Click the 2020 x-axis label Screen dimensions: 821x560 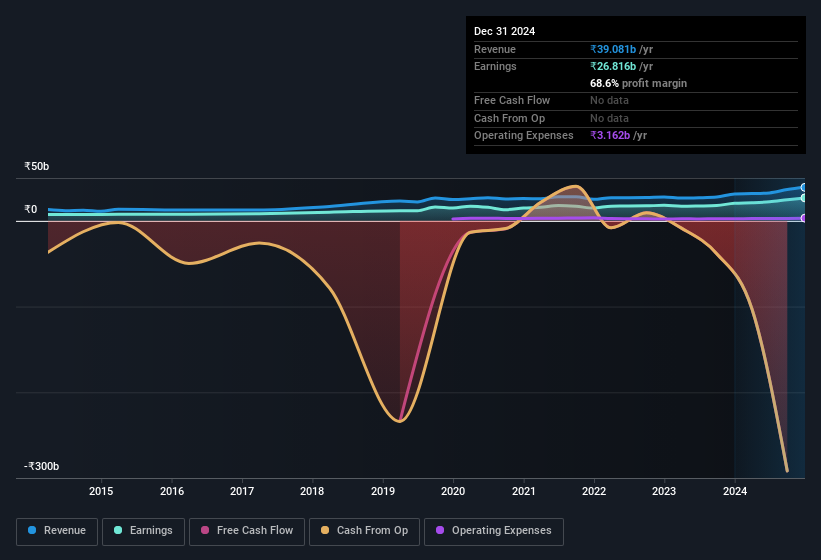tap(453, 491)
